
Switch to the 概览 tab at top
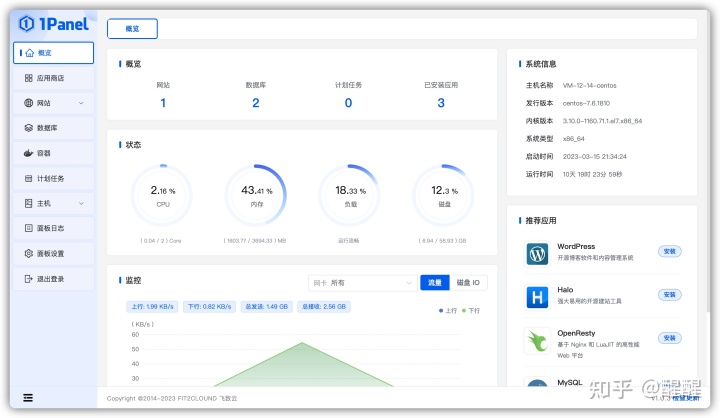tap(132, 28)
